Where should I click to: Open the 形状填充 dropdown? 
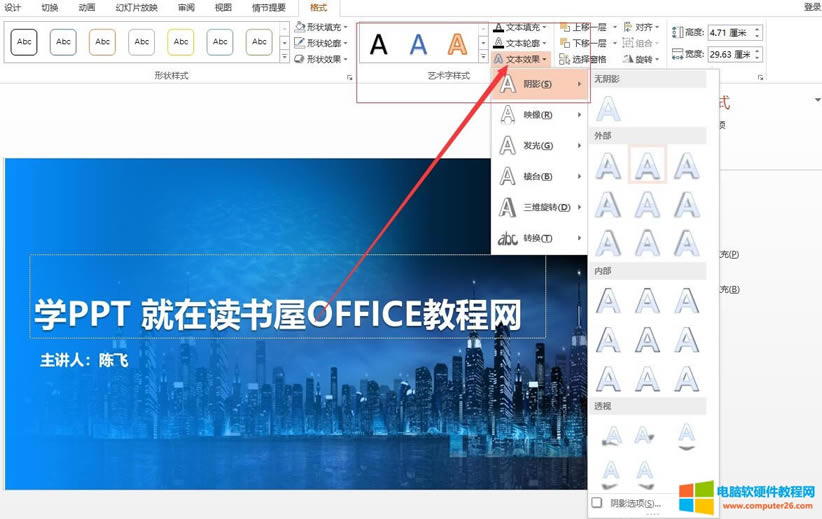click(321, 27)
